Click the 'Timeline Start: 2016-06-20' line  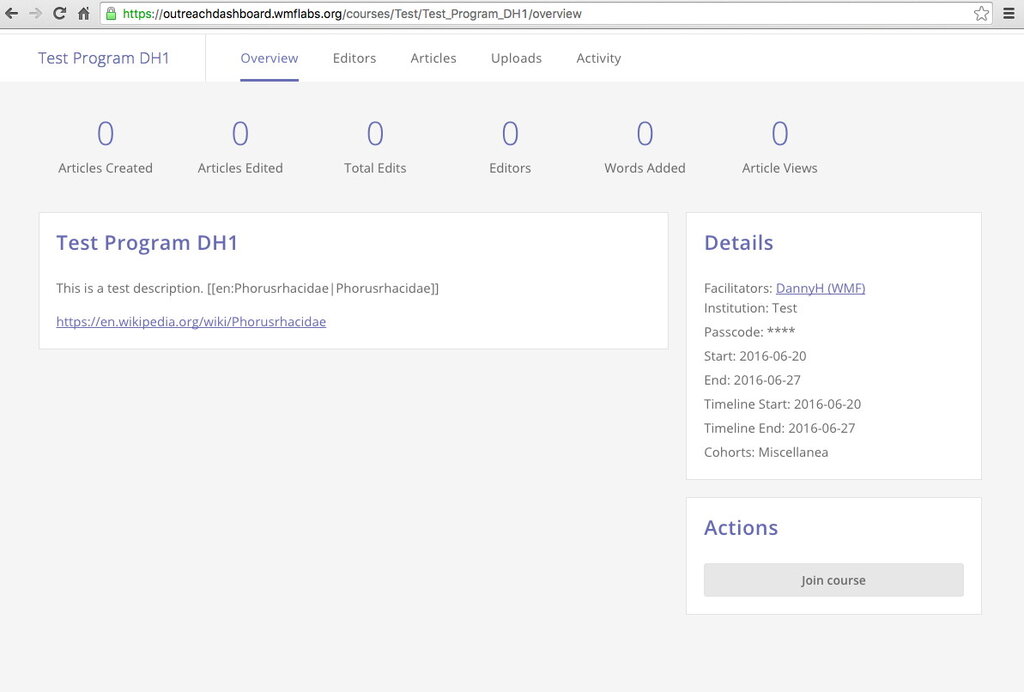click(x=782, y=404)
